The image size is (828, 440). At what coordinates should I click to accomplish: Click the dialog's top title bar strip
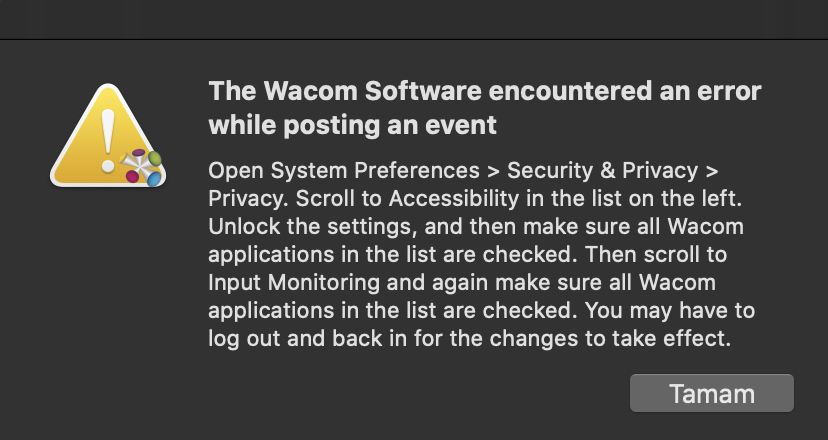414,18
